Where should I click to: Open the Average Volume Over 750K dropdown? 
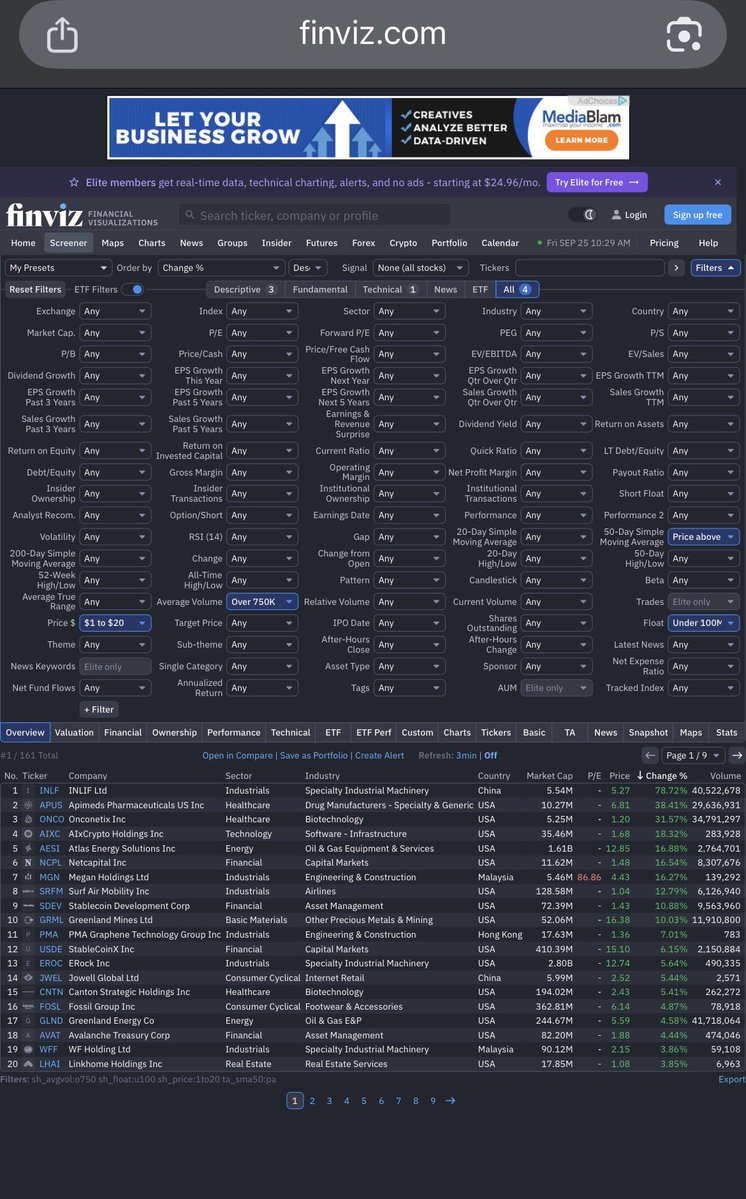(x=262, y=602)
